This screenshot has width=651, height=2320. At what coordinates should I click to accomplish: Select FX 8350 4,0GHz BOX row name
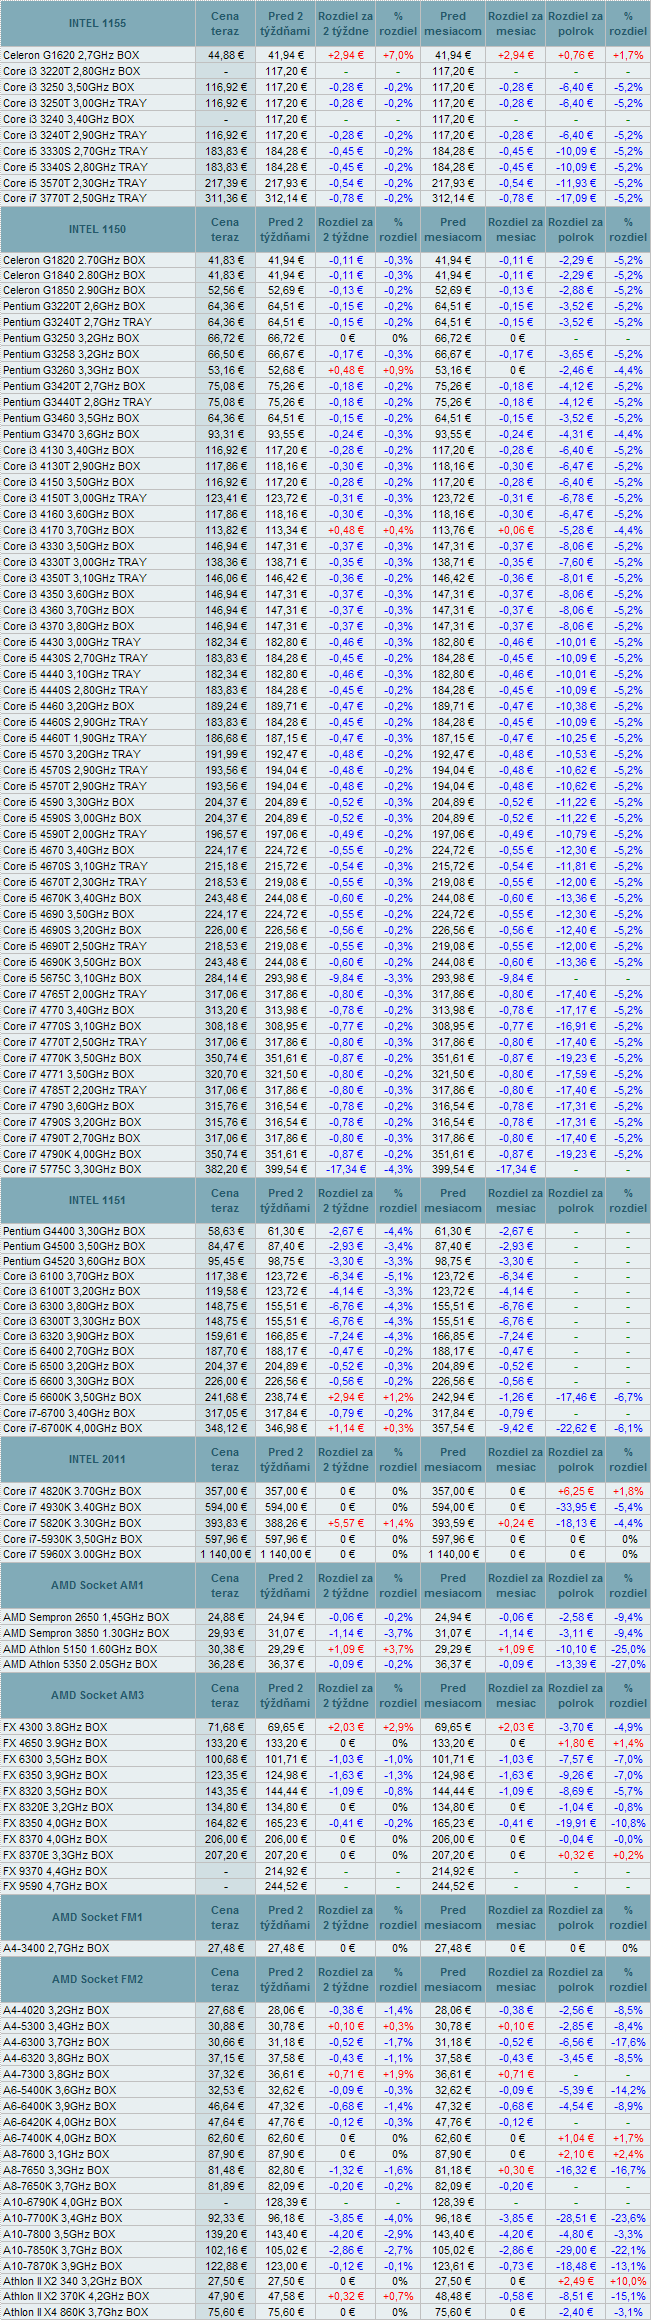click(x=55, y=1823)
